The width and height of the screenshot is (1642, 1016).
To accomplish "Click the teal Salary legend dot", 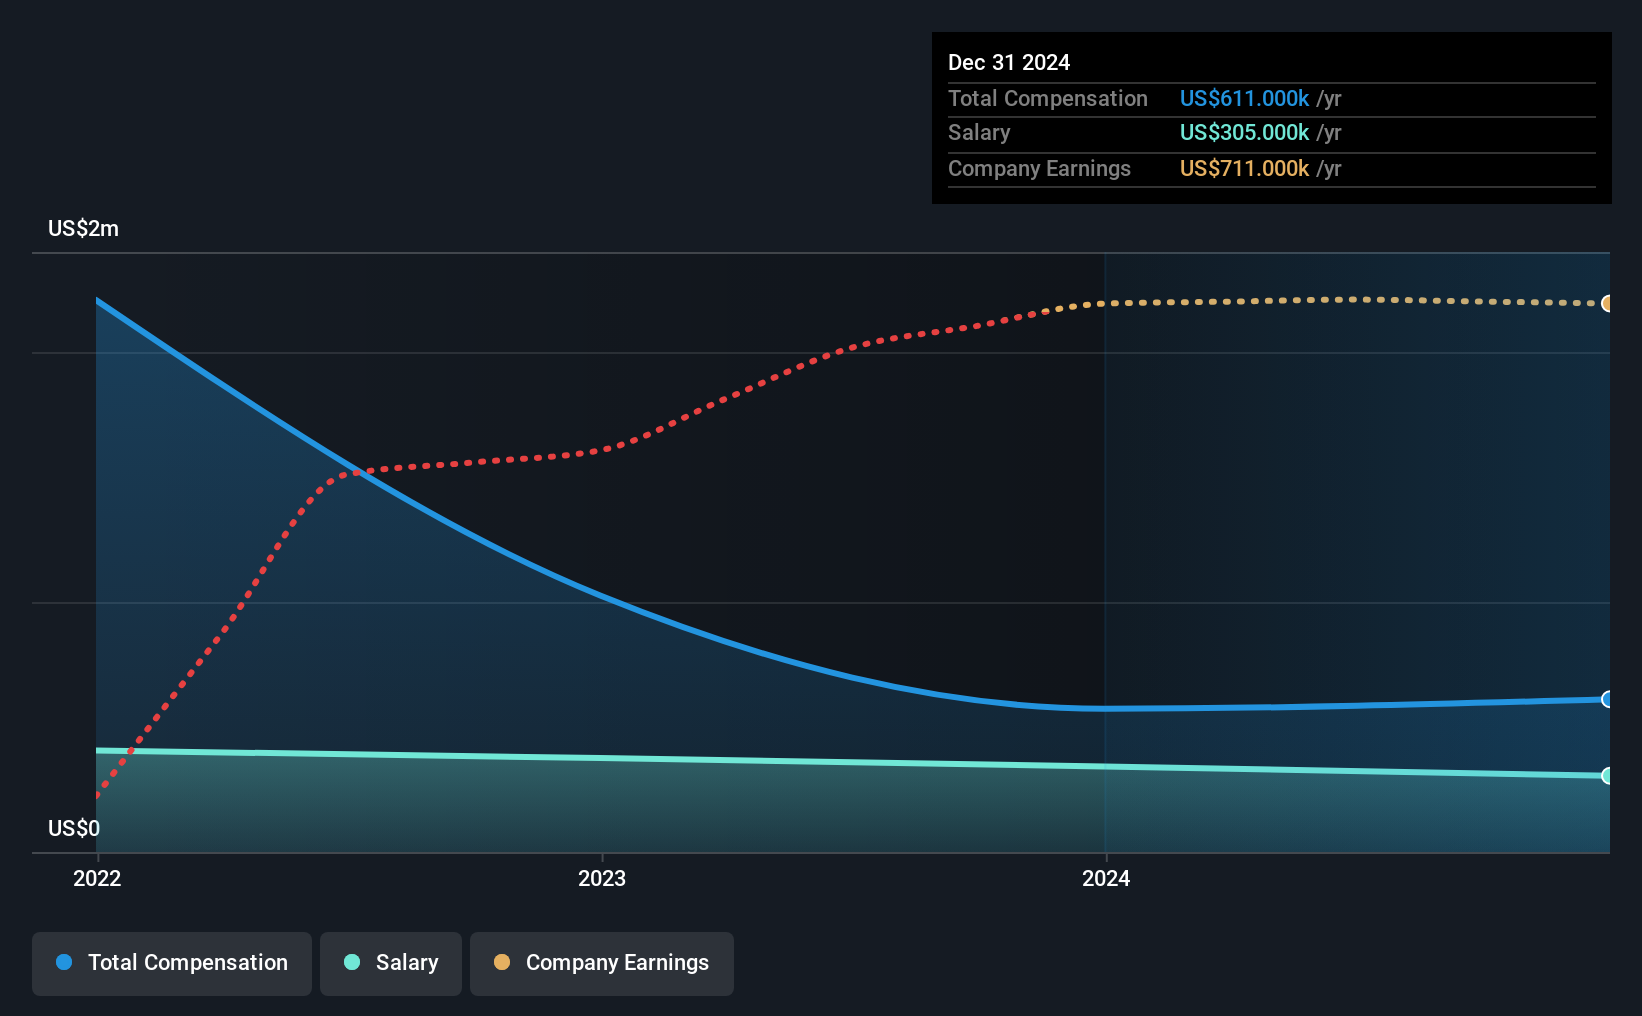I will click(352, 962).
